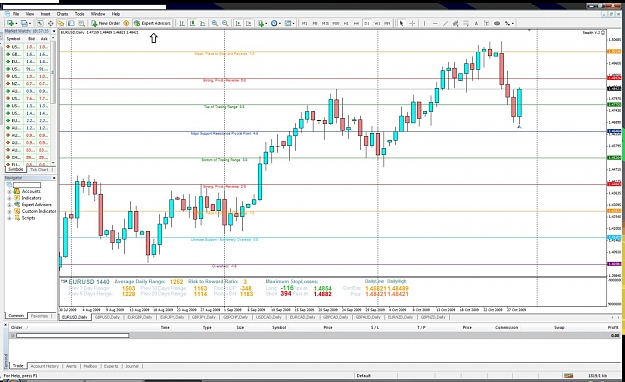The image size is (625, 382).
Task: Switch to the USDCAD,Daily chart tab
Action: click(x=269, y=317)
